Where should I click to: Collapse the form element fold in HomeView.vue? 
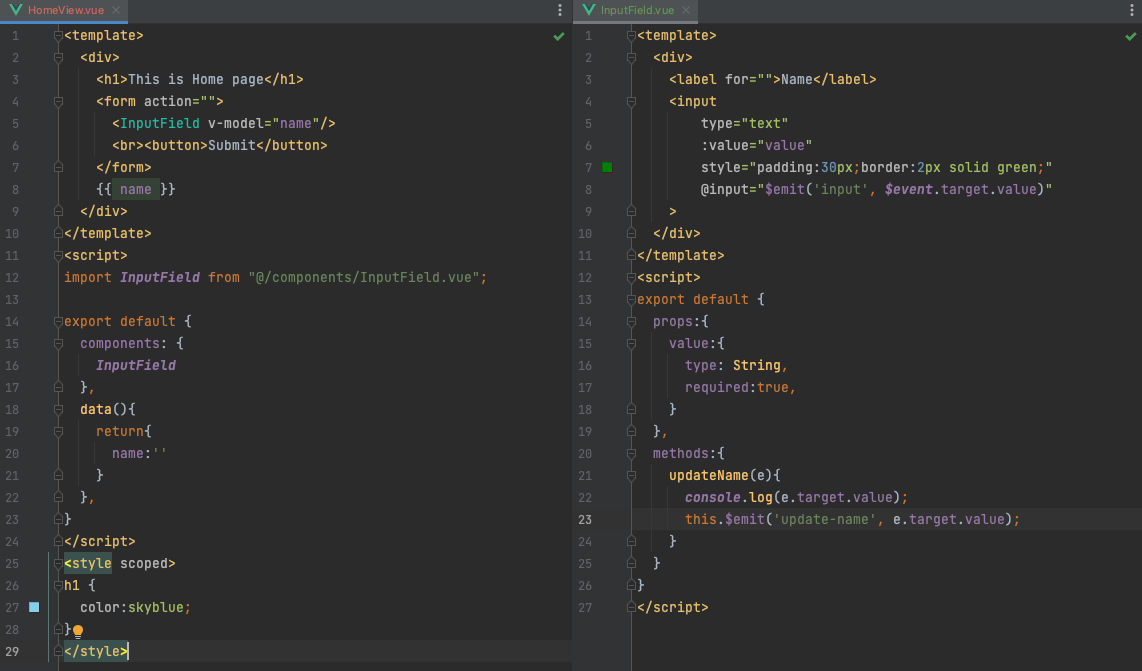58,101
